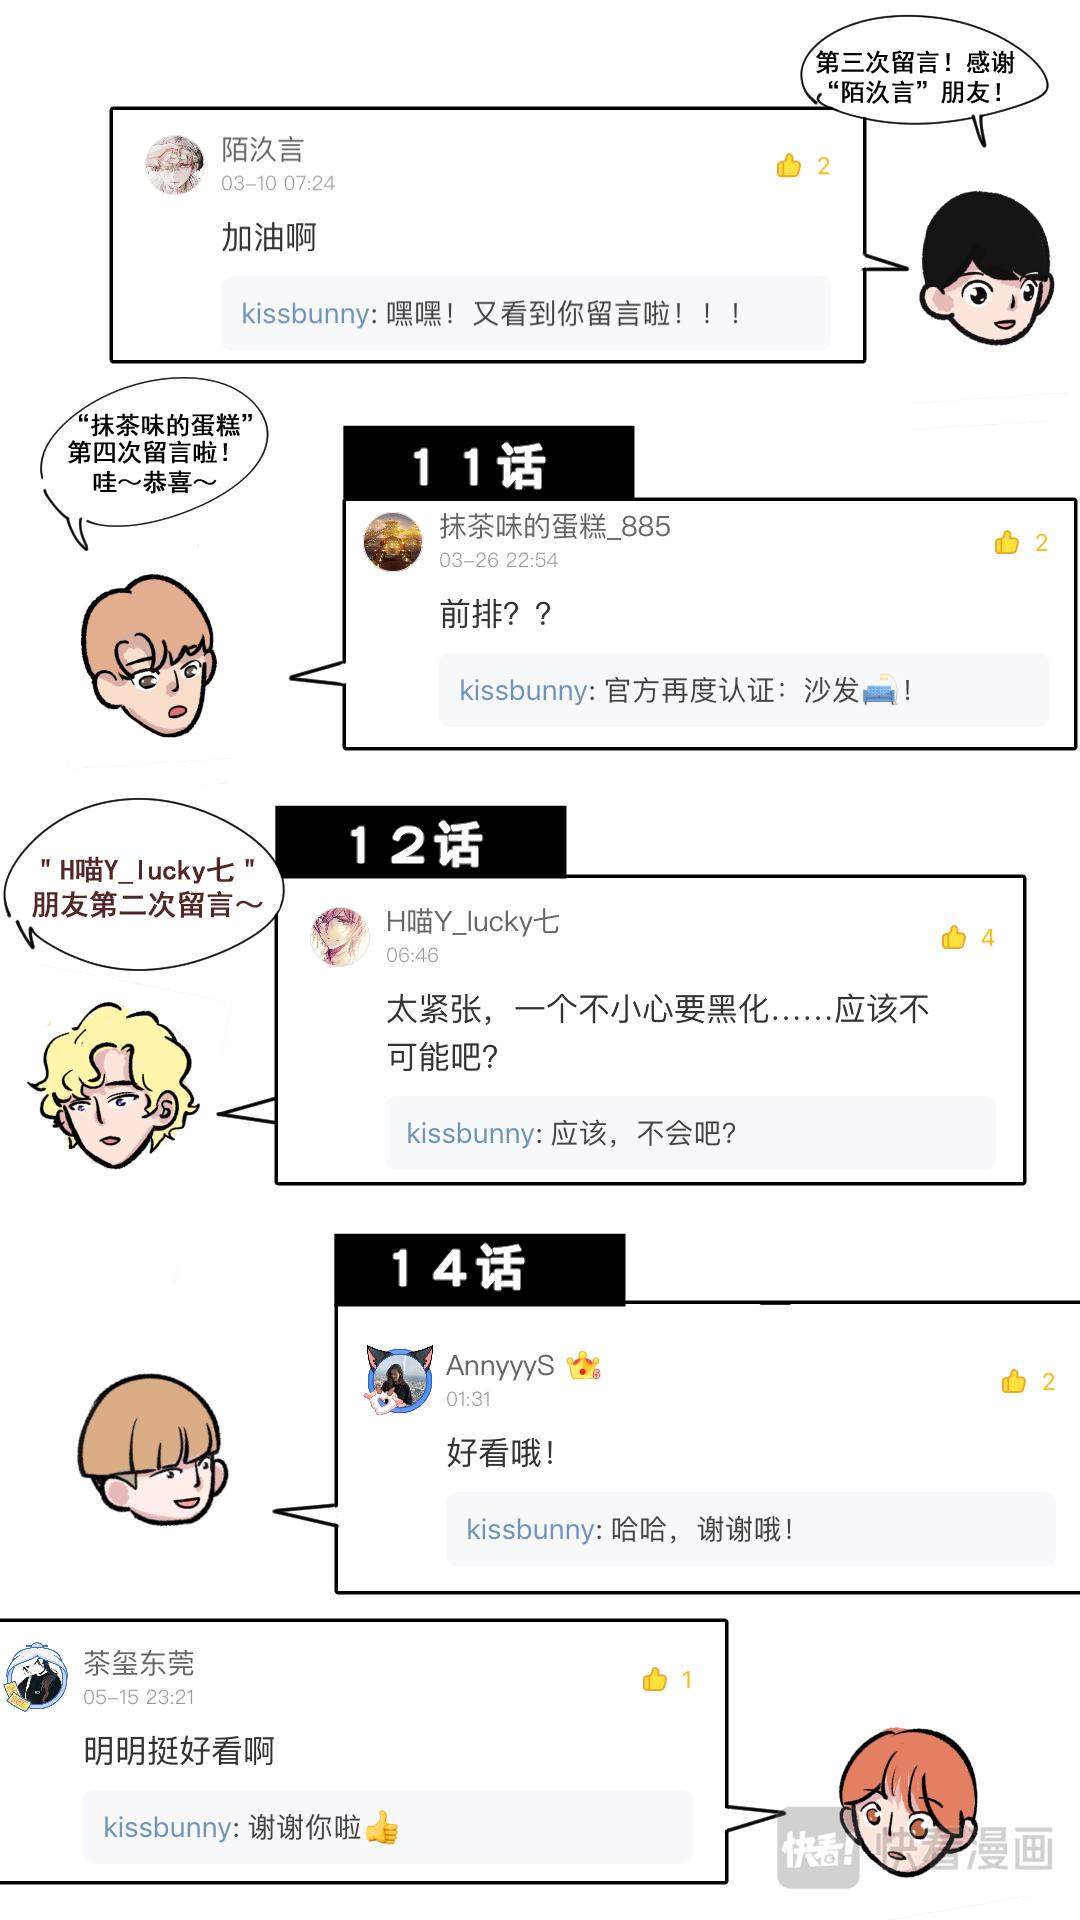1080x1920 pixels.
Task: Tap the thumbs-up on AnnyyyS's comment
Action: click(1014, 1382)
